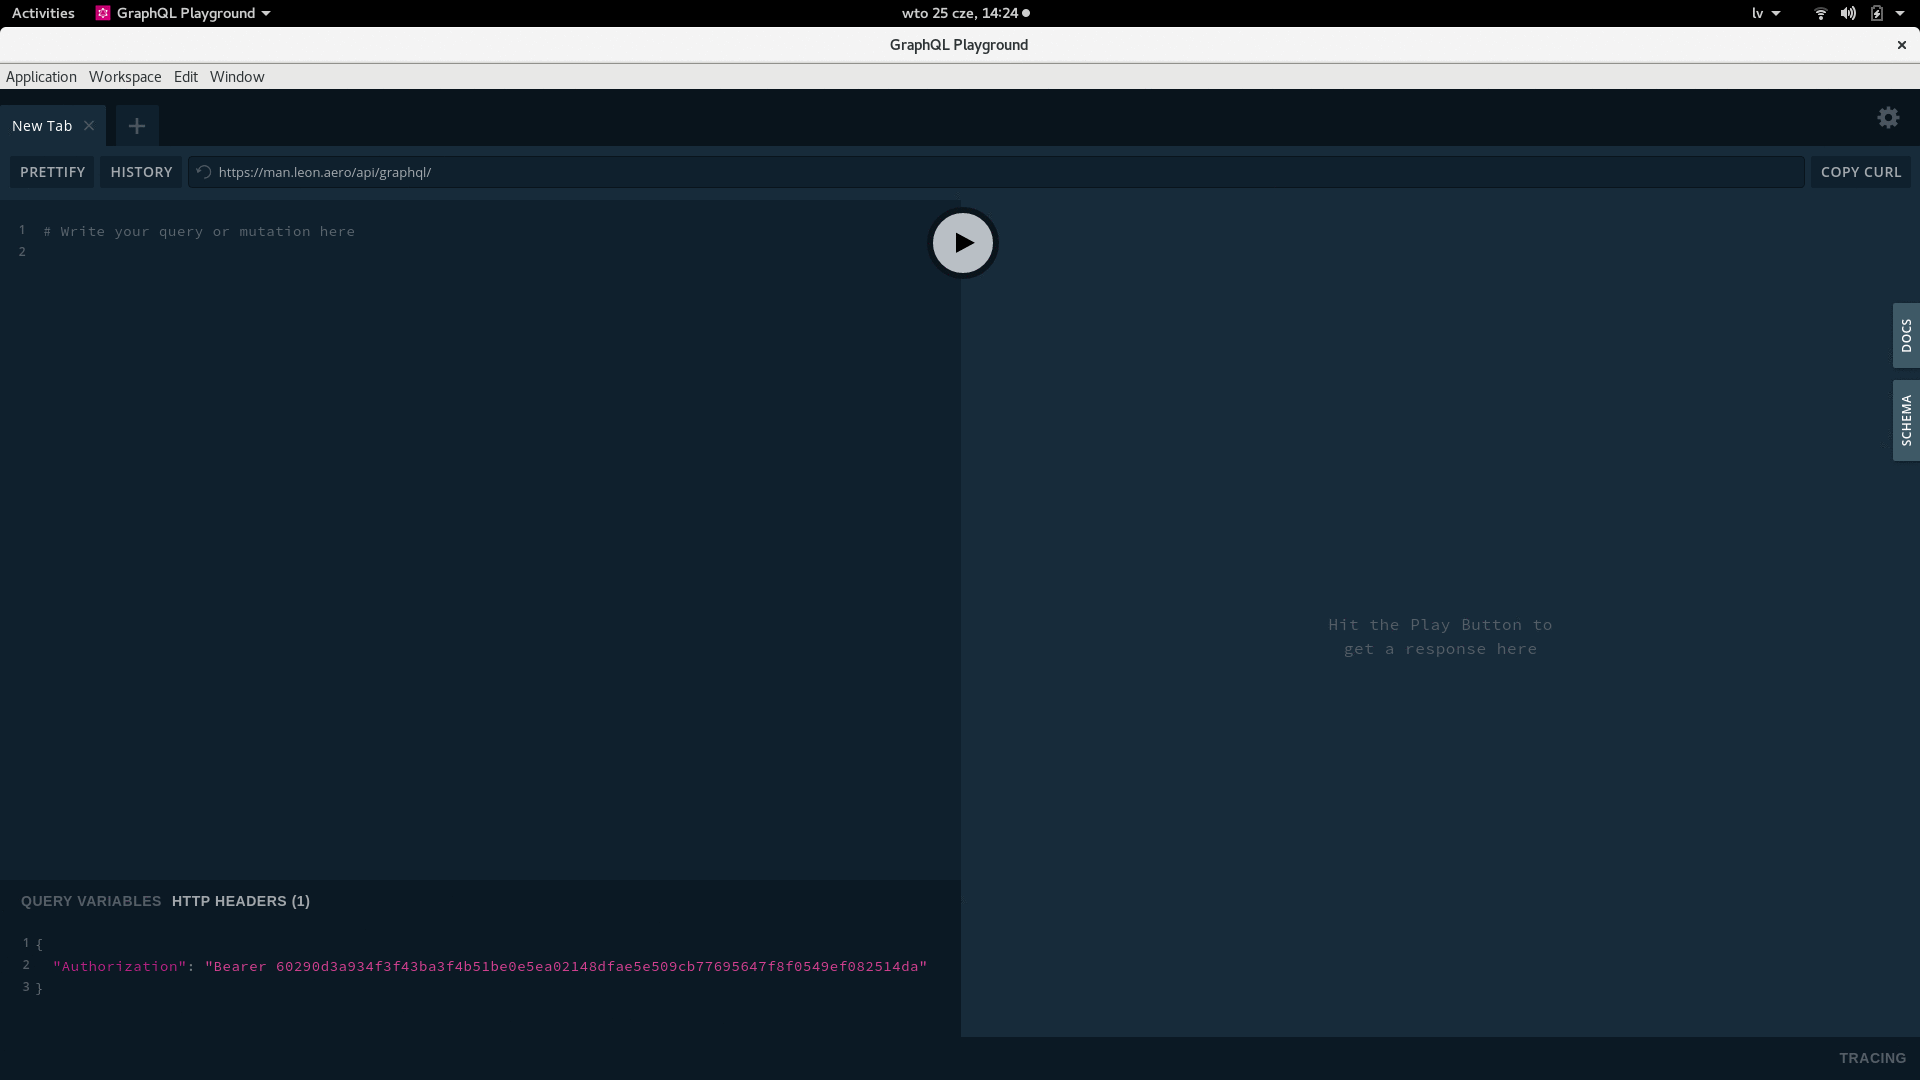Open the settings gear icon
Viewport: 1920px width, 1080px height.
tap(1888, 118)
